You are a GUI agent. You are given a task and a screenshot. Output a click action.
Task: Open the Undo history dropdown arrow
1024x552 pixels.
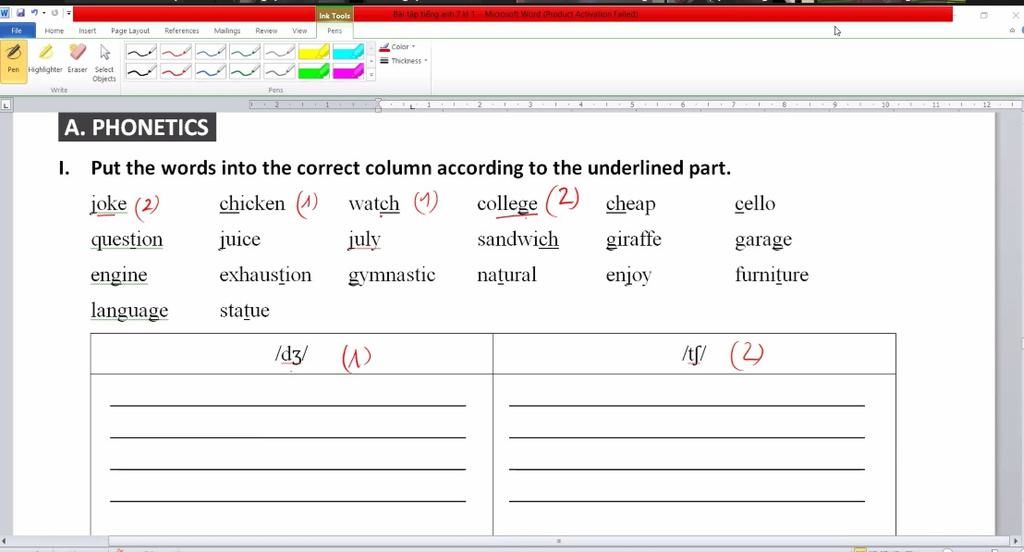pyautogui.click(x=43, y=12)
